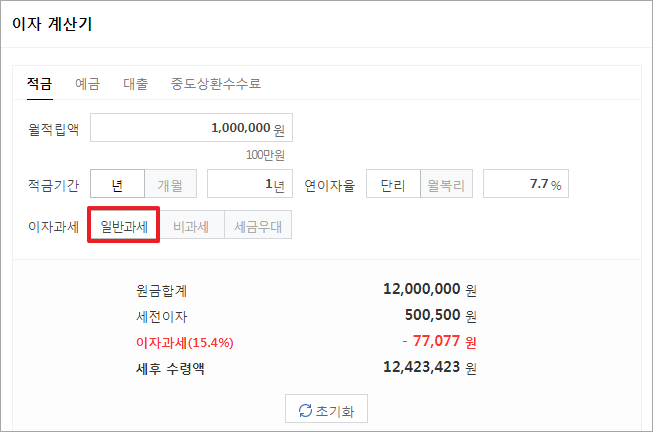653x432 pixels.
Task: Click the 이자과세(15.4%) label
Action: coord(184,342)
